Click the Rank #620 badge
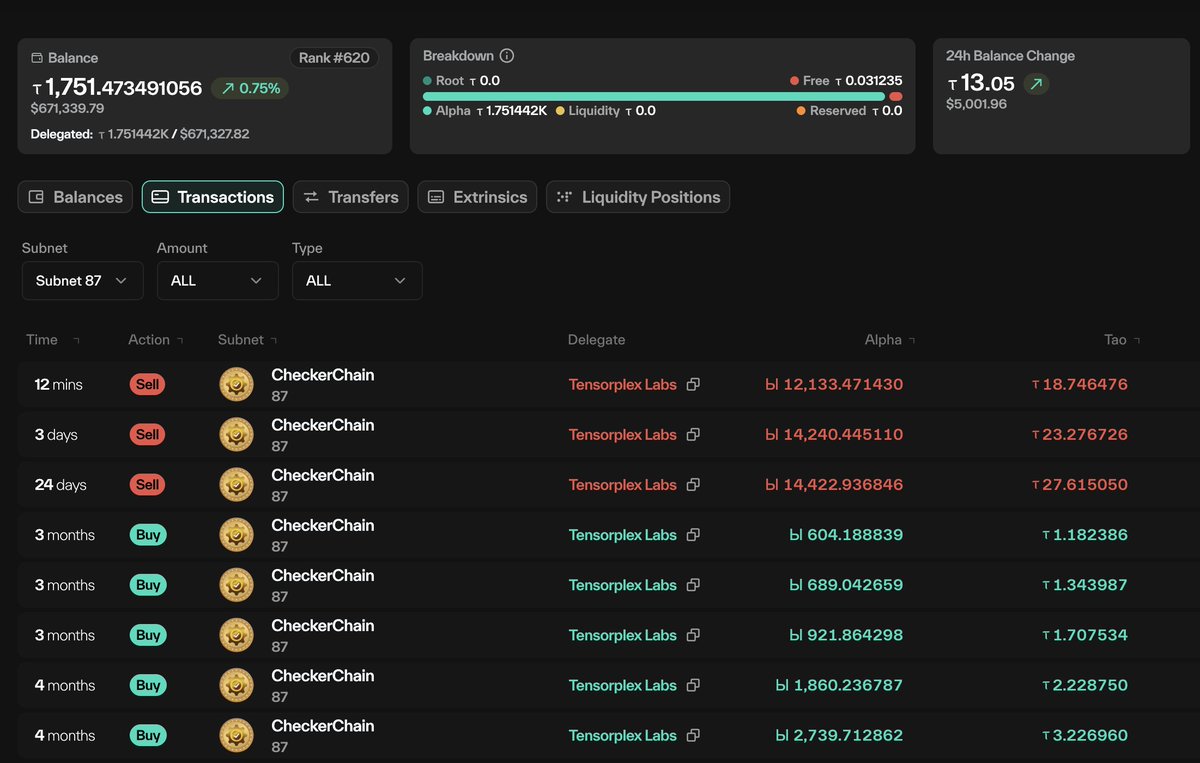The image size is (1200, 763). pos(334,58)
